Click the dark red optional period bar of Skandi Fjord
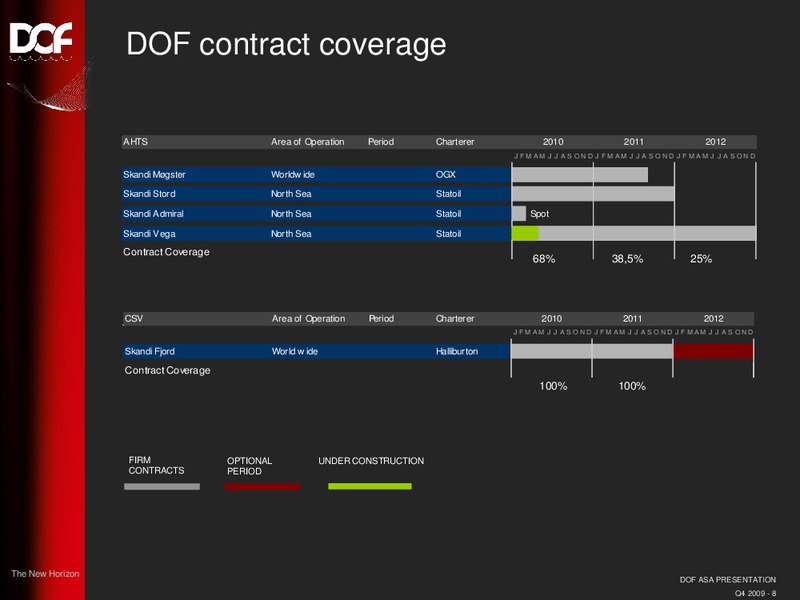The image size is (800, 600). 713,351
